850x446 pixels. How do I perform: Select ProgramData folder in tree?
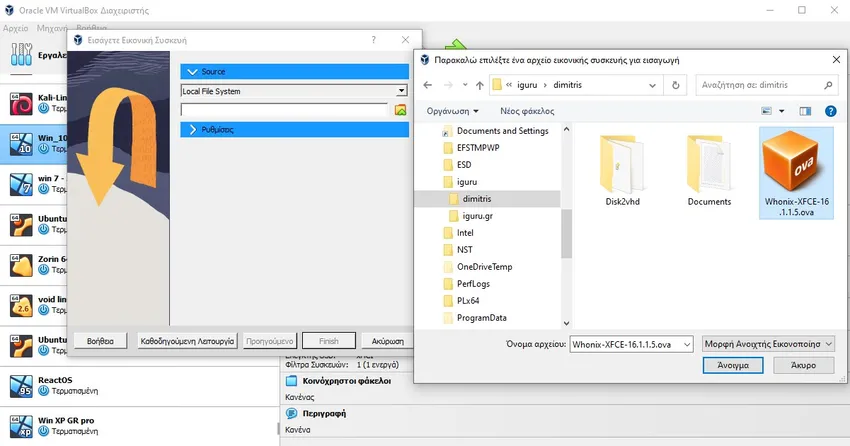point(481,318)
